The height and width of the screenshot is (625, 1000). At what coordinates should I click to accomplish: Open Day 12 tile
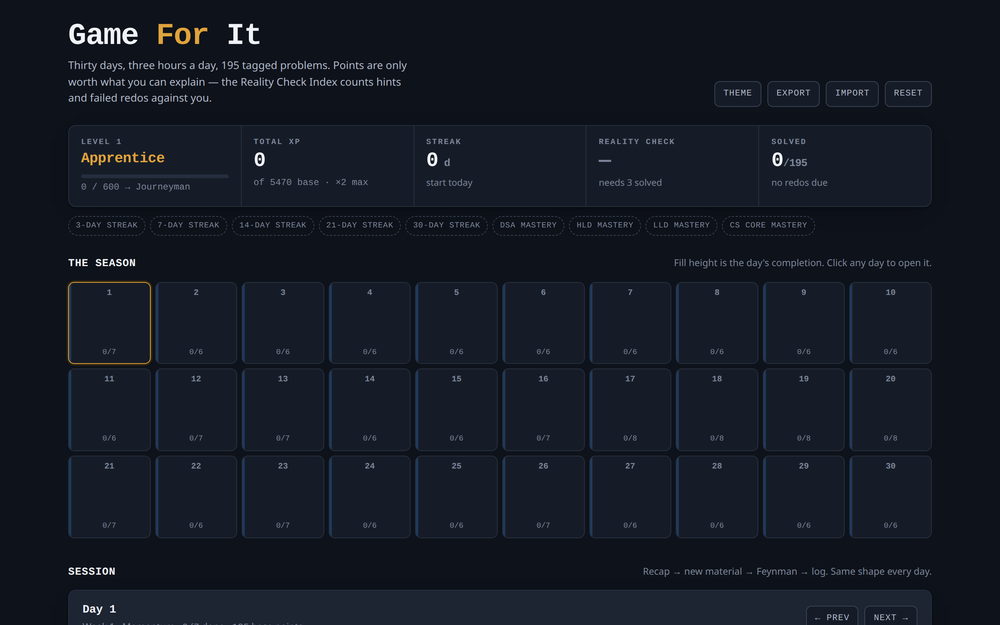196,409
